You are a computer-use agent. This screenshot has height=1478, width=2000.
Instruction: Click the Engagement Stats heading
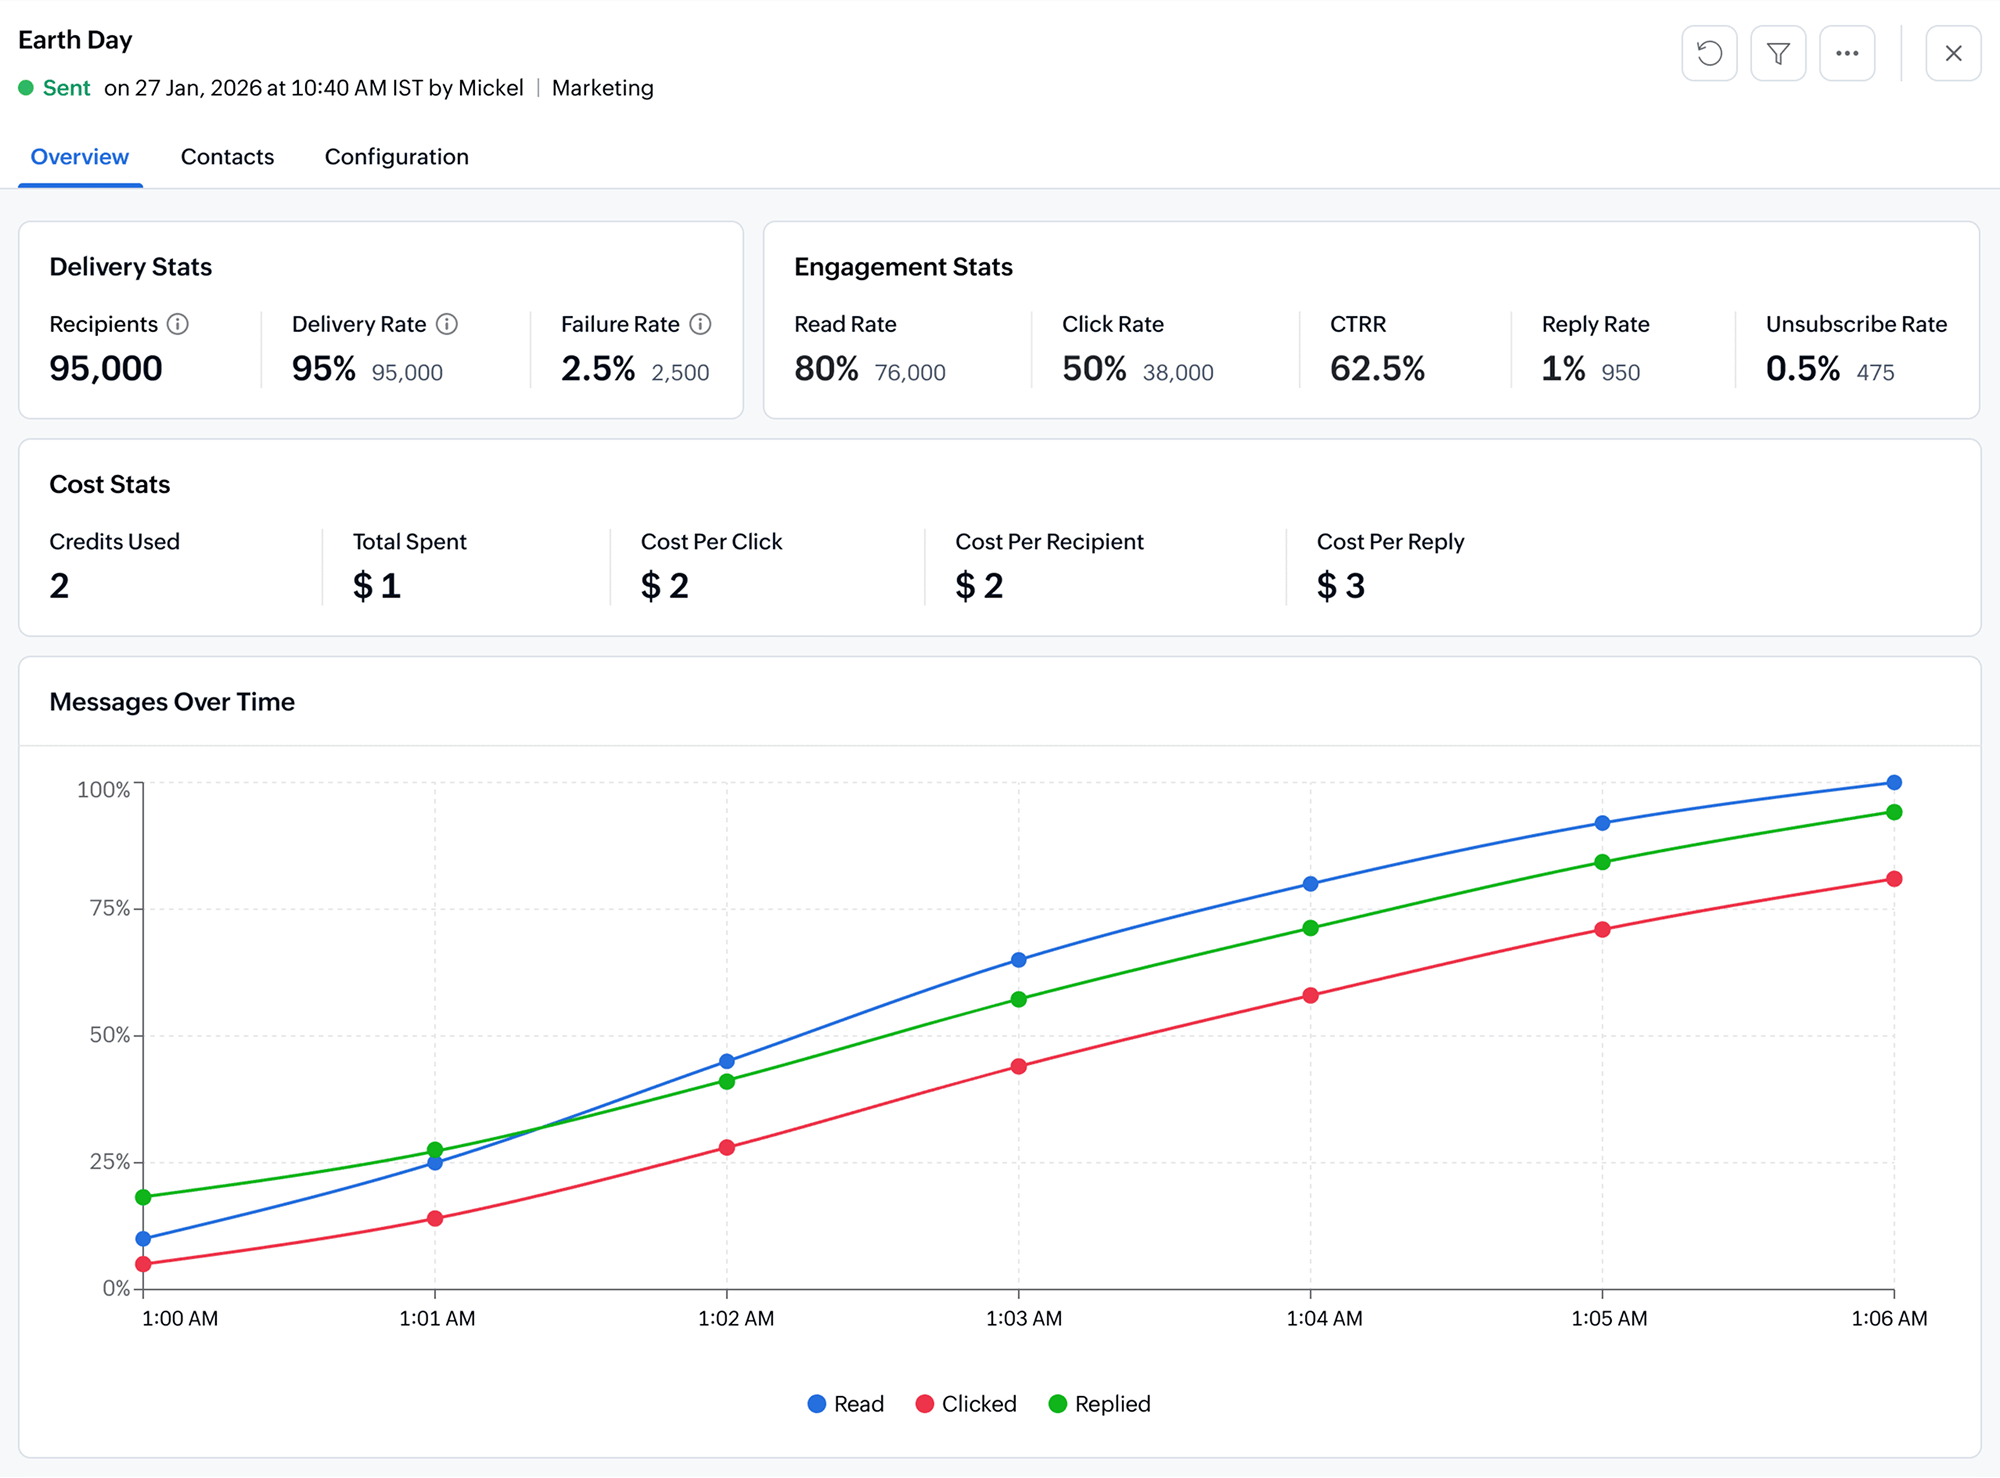tap(903, 267)
